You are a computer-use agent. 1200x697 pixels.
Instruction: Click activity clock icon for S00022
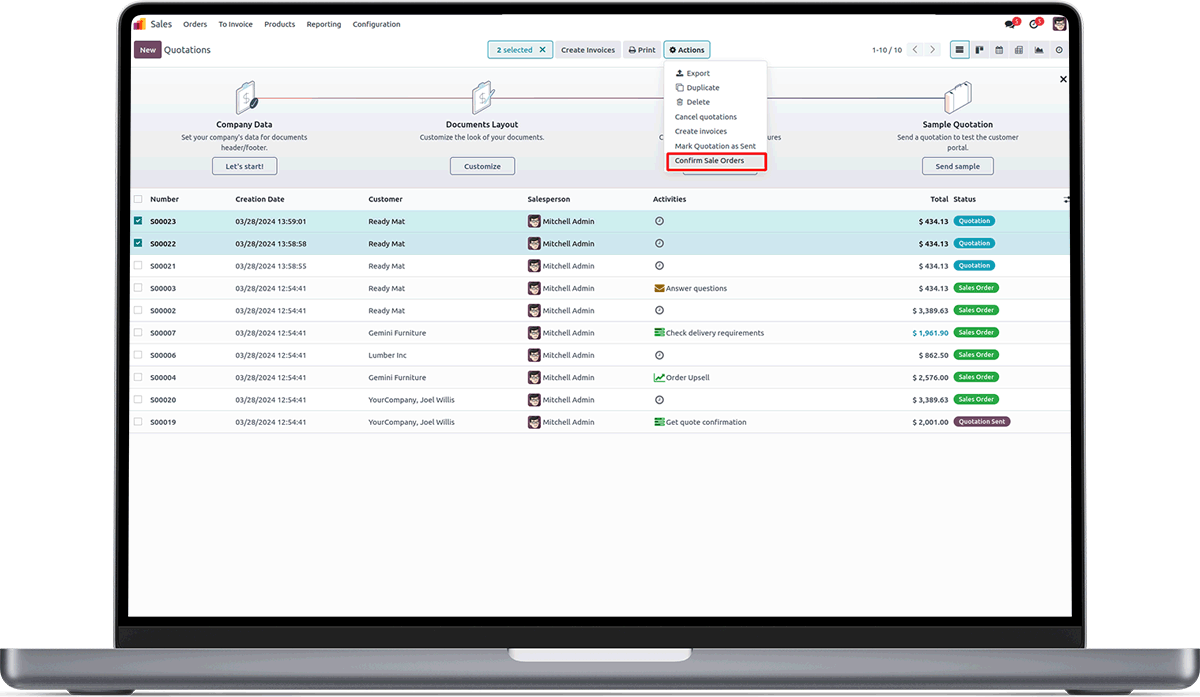659,243
